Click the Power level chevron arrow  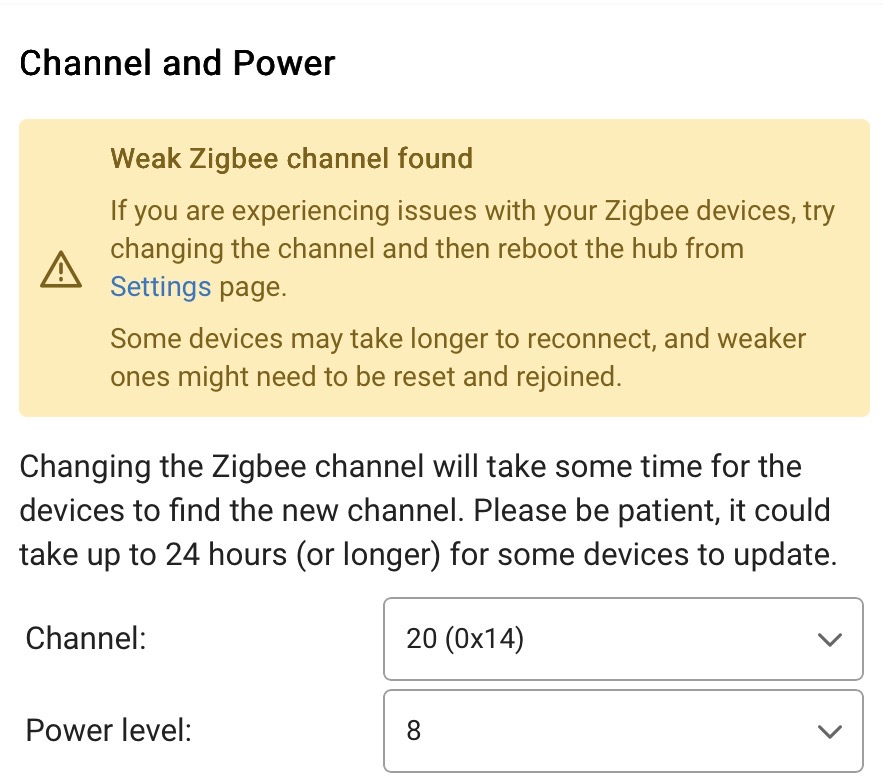point(829,731)
